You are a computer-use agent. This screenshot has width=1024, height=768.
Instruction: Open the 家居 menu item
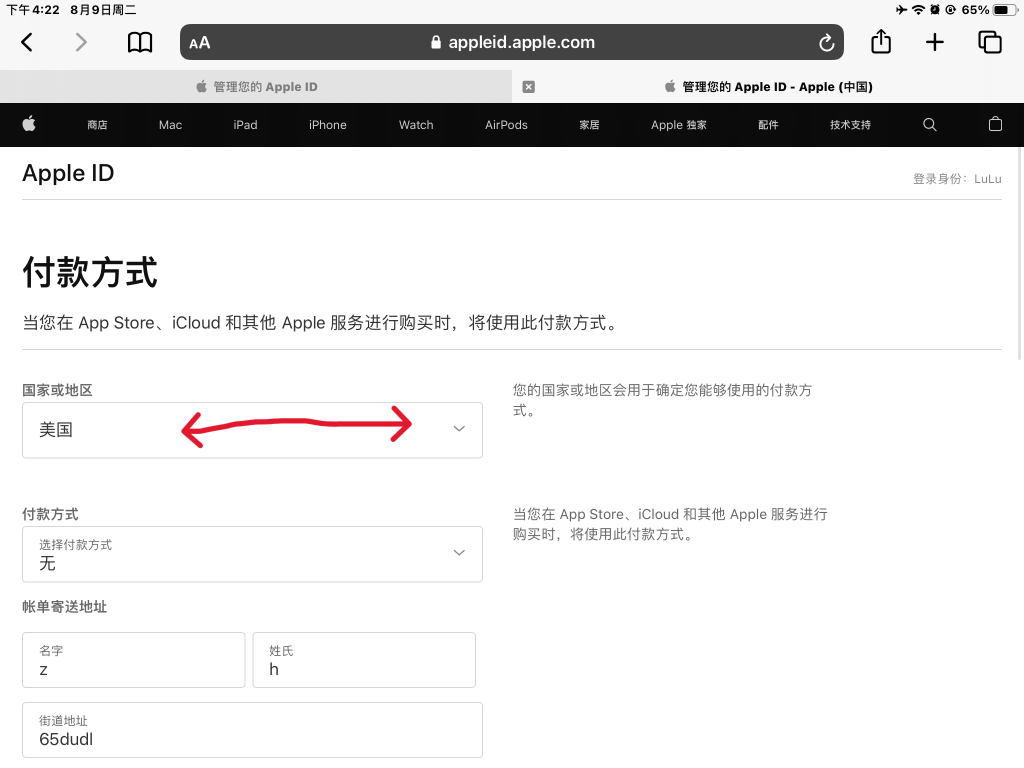[x=589, y=125]
